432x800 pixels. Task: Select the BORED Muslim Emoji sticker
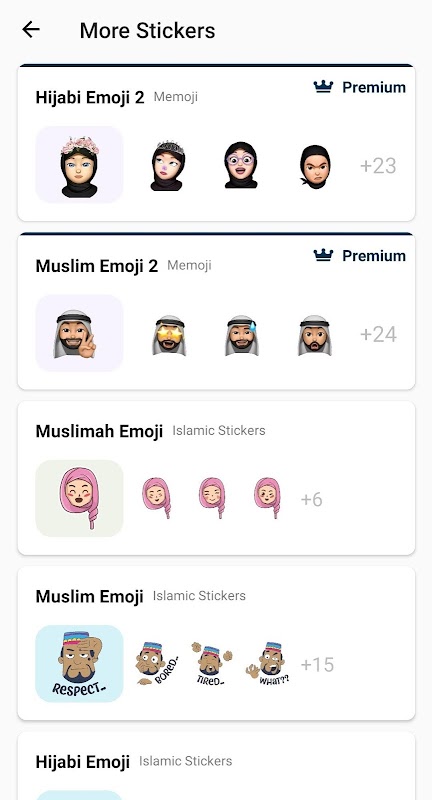click(157, 663)
